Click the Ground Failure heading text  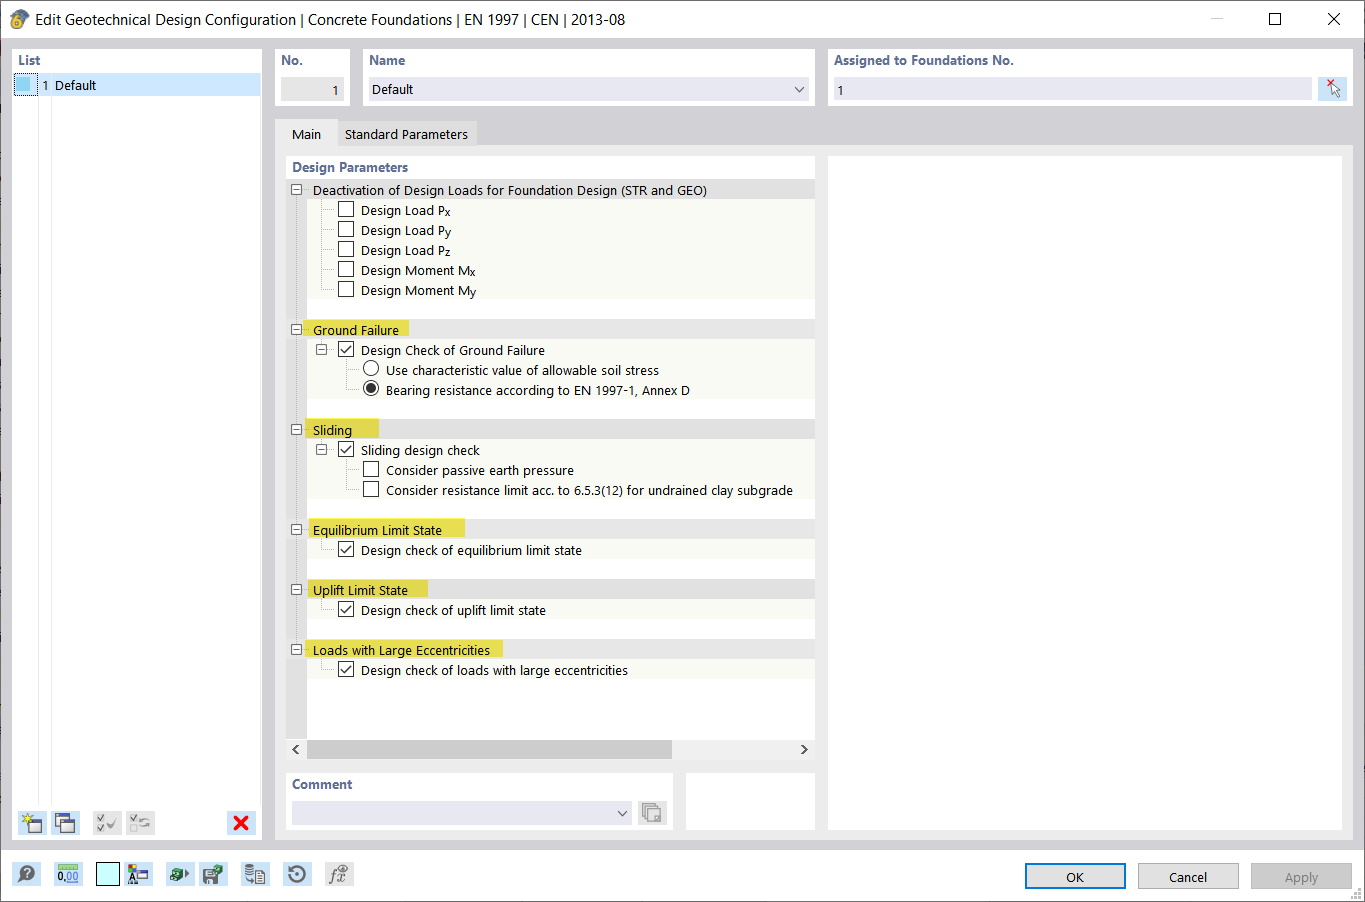pos(356,330)
